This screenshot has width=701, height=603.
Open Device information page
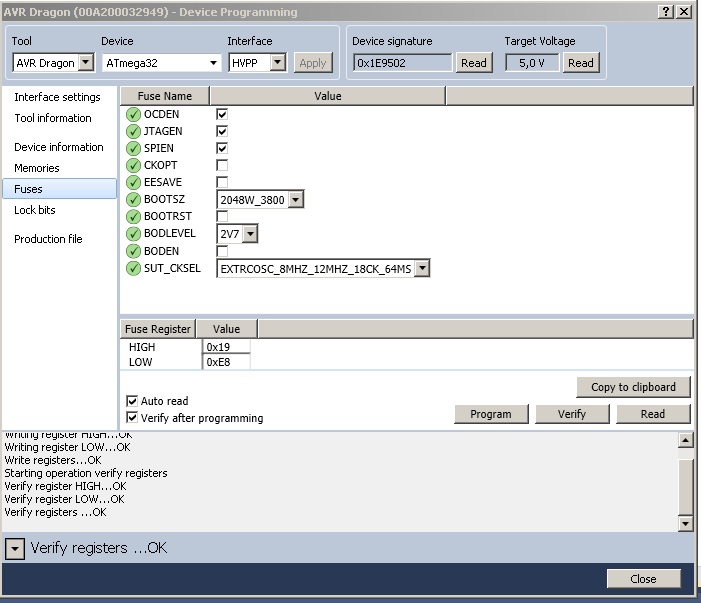[x=59, y=147]
